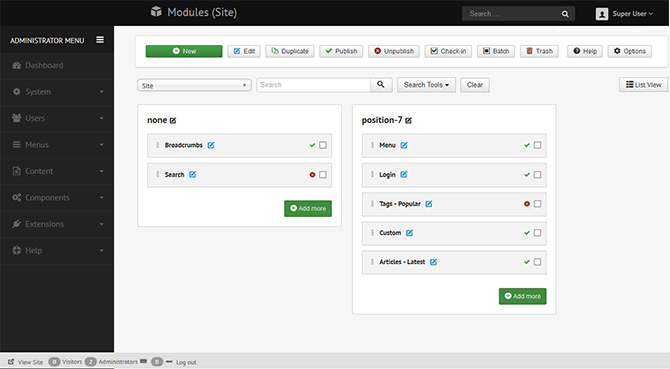Click Add more in position-7
The height and width of the screenshot is (369, 670).
(x=522, y=296)
